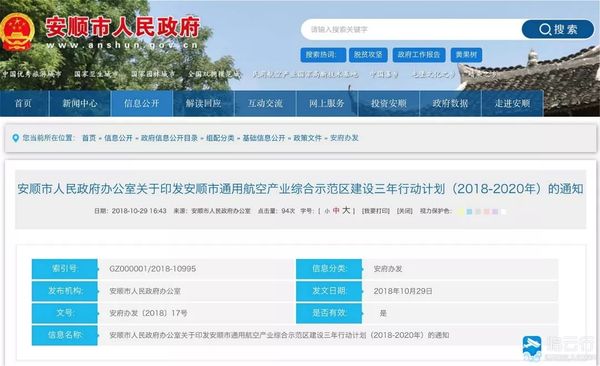Open the 政府工作报告 hot search tag
Viewport: 600px width, 366px height.
[x=419, y=55]
